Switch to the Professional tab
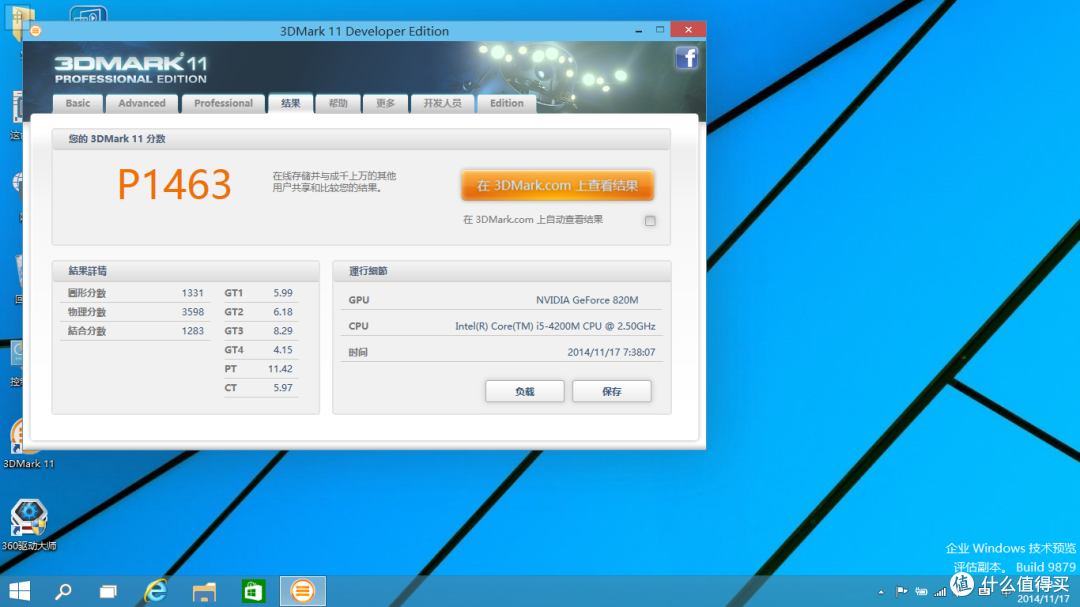 223,103
